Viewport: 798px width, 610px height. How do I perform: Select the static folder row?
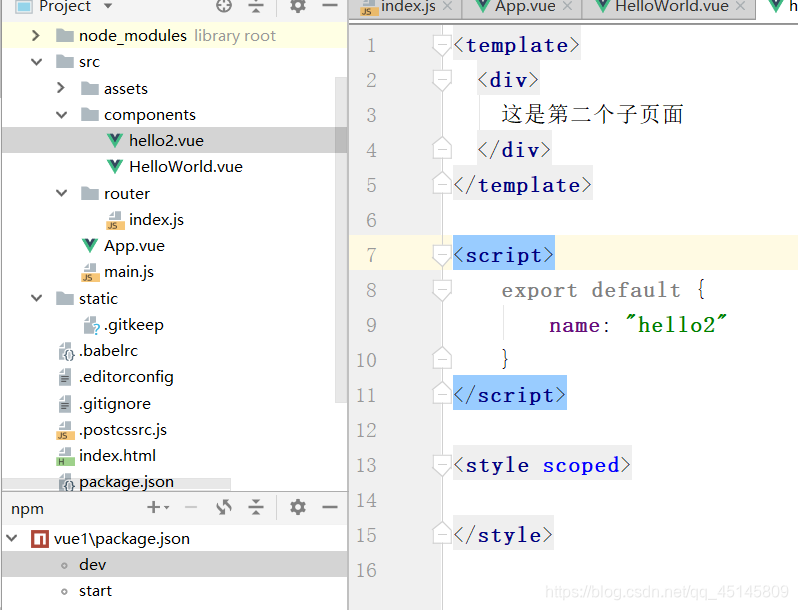coord(175,299)
